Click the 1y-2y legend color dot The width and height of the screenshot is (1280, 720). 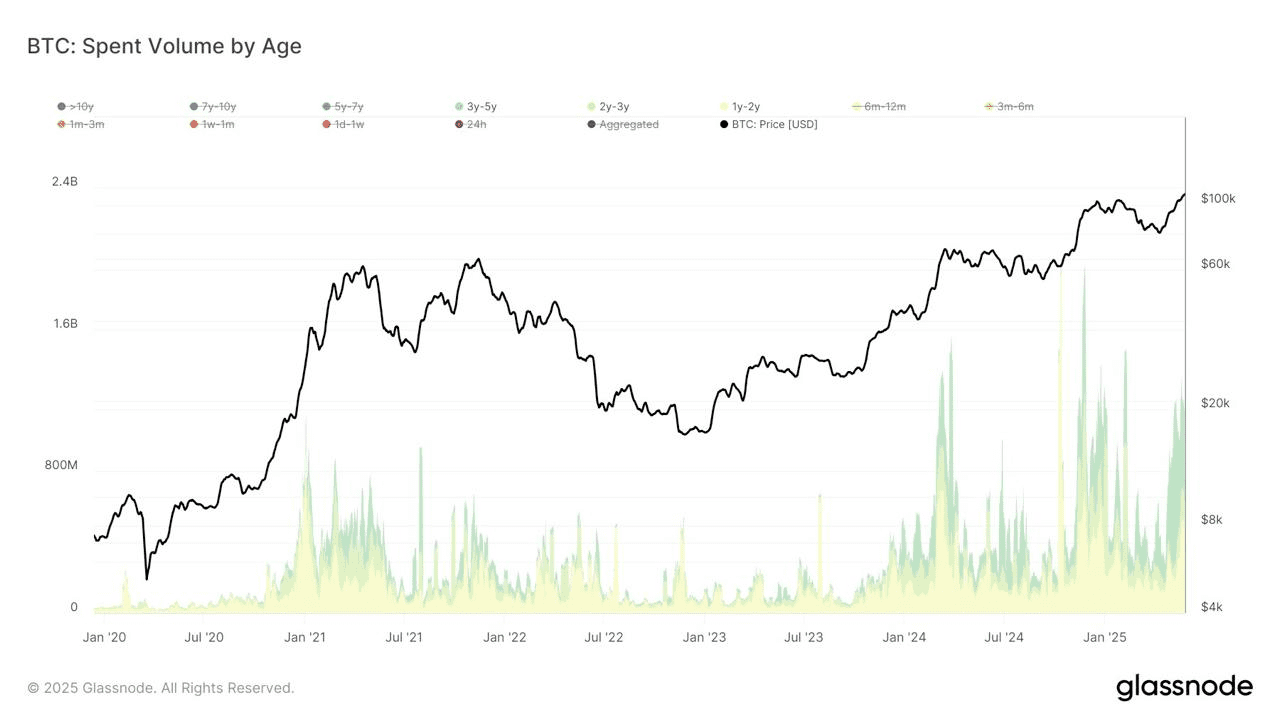click(724, 106)
